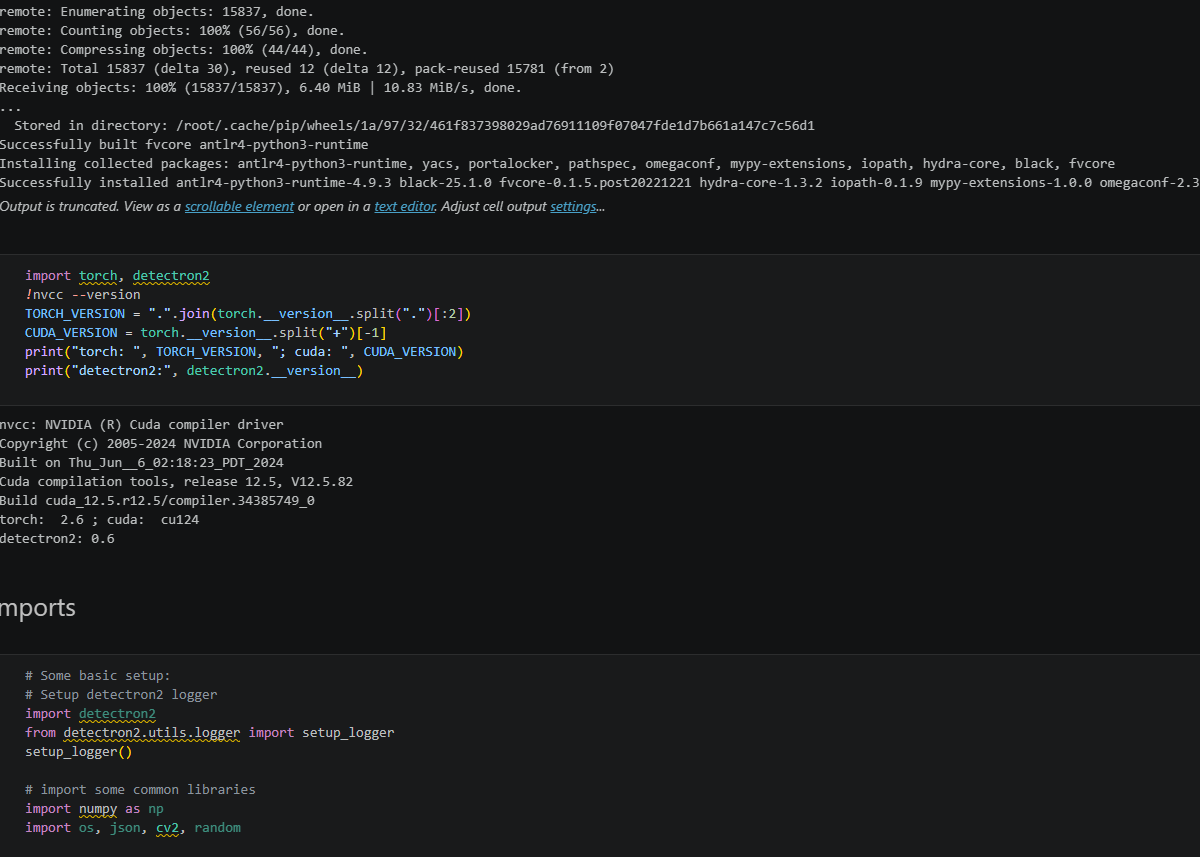Click '# import some common libraries' comment
Image resolution: width=1200 pixels, height=857 pixels.
[x=140, y=789]
